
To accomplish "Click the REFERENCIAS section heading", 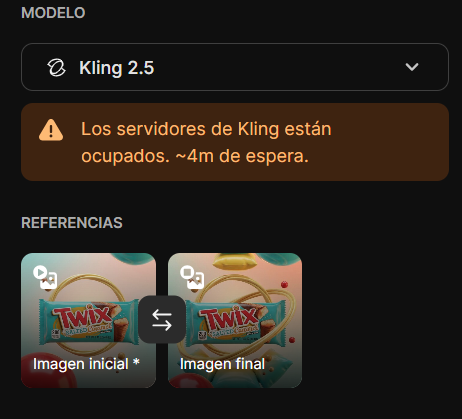I will point(72,223).
